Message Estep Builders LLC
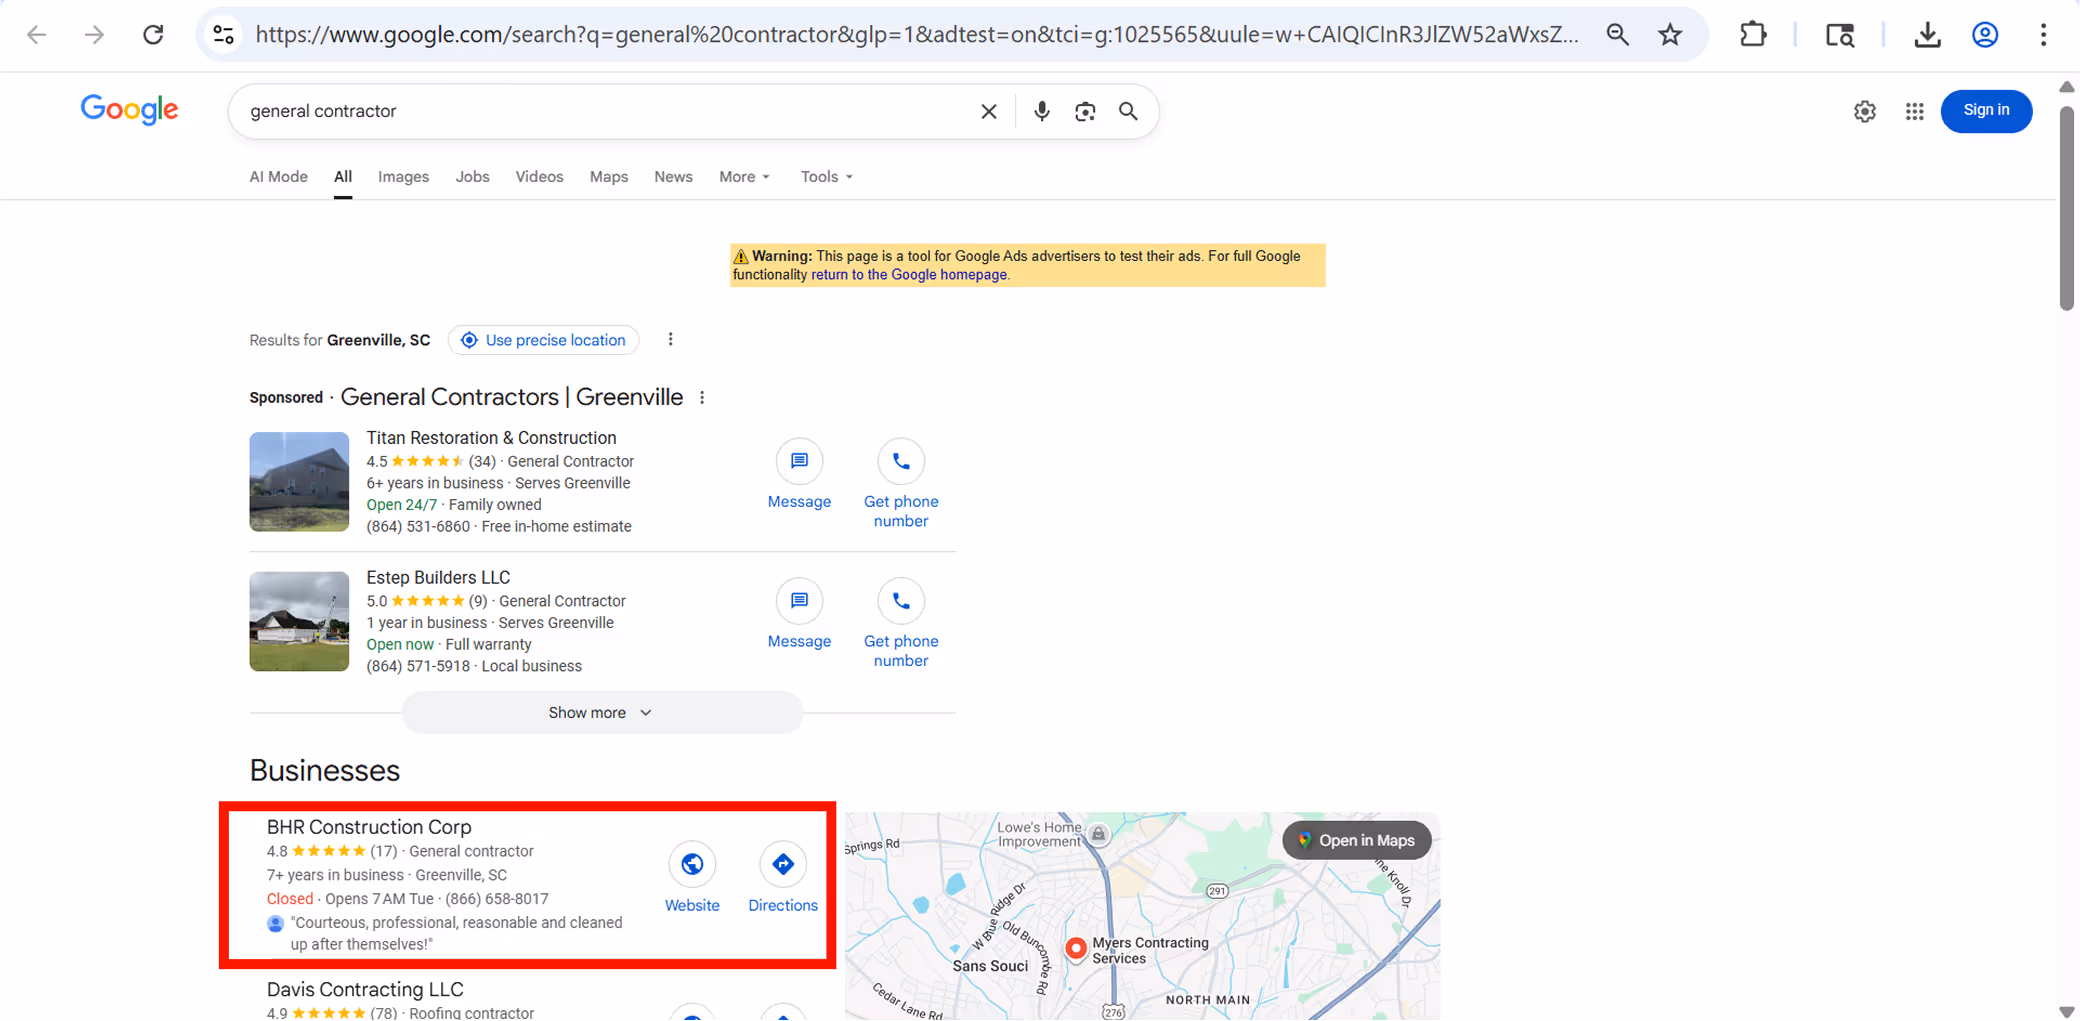This screenshot has height=1021, width=2080. [799, 615]
